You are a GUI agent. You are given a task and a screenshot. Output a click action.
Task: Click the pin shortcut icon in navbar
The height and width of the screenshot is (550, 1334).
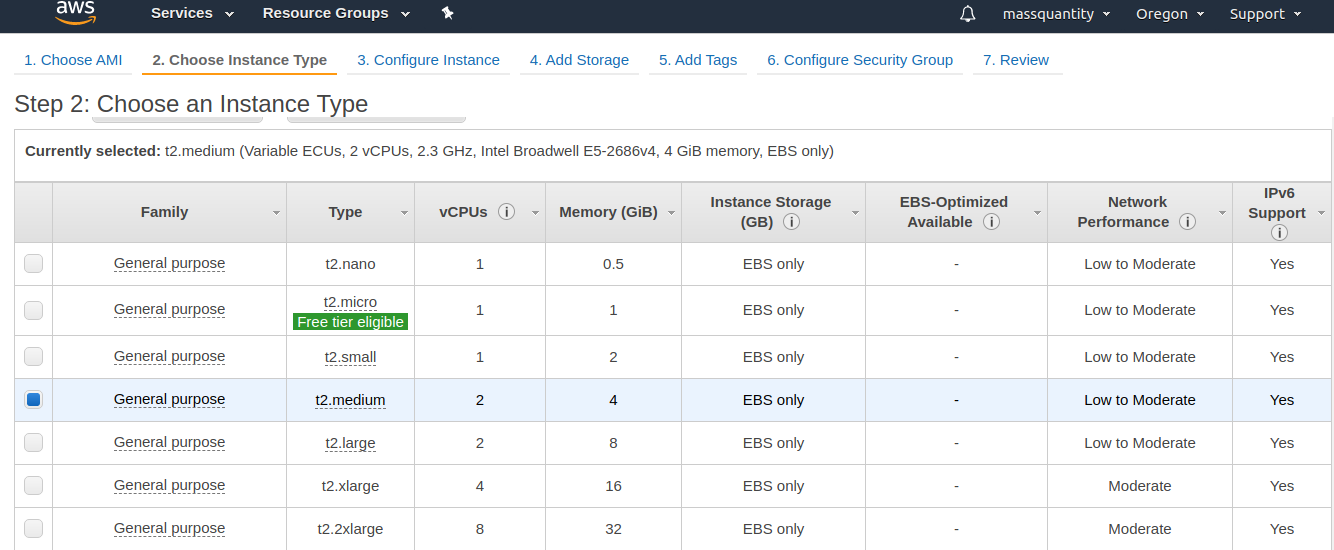click(447, 13)
